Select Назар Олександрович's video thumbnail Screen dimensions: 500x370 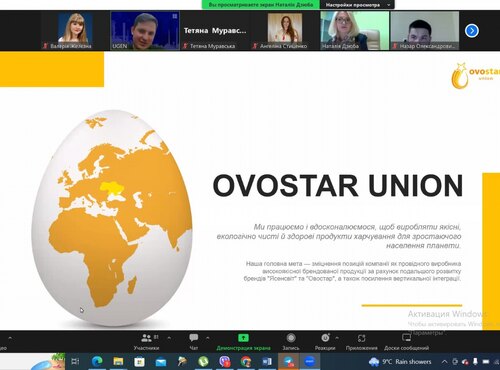(x=425, y=31)
